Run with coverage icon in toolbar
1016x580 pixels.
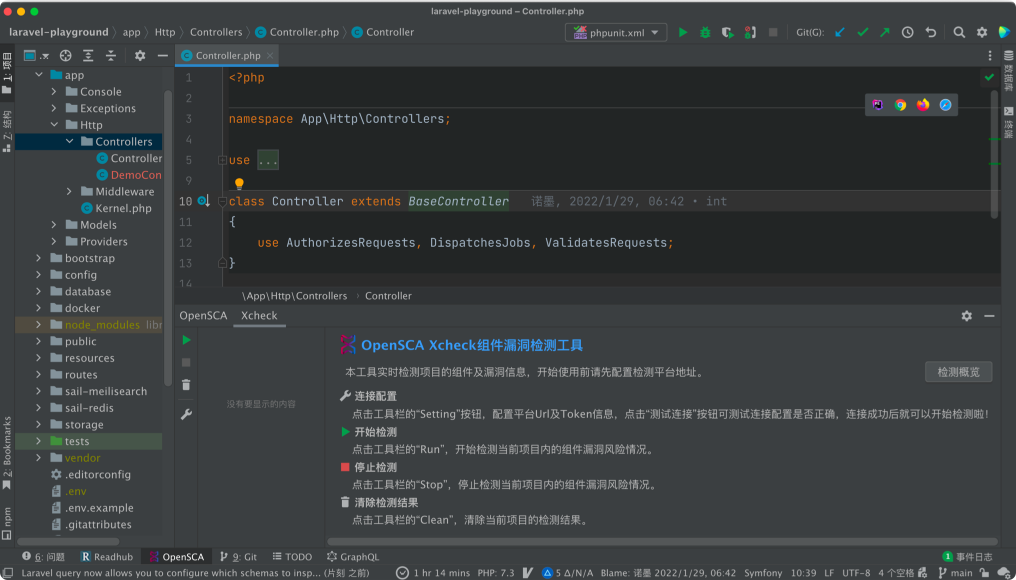tap(728, 32)
